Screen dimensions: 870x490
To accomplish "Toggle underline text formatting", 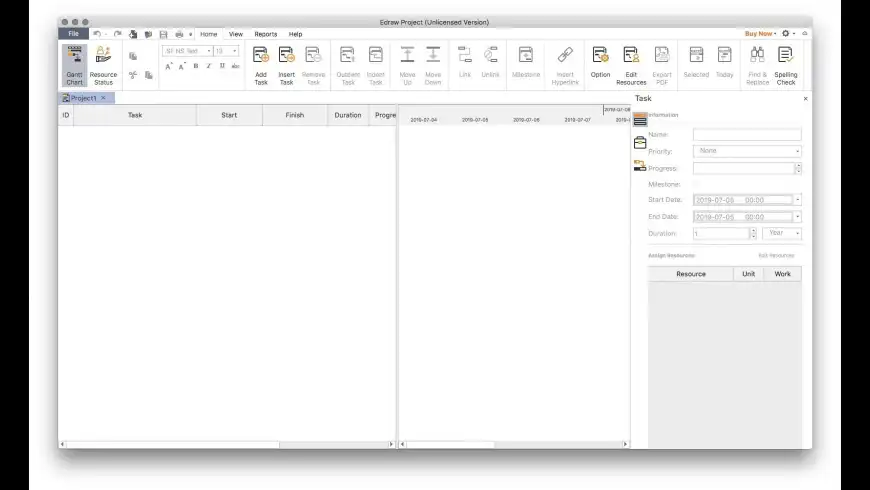I will pos(222,66).
